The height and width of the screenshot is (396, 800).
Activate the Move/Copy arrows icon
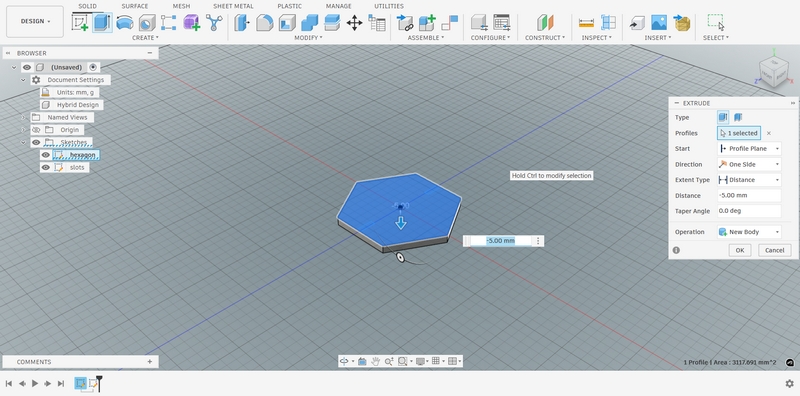(354, 22)
